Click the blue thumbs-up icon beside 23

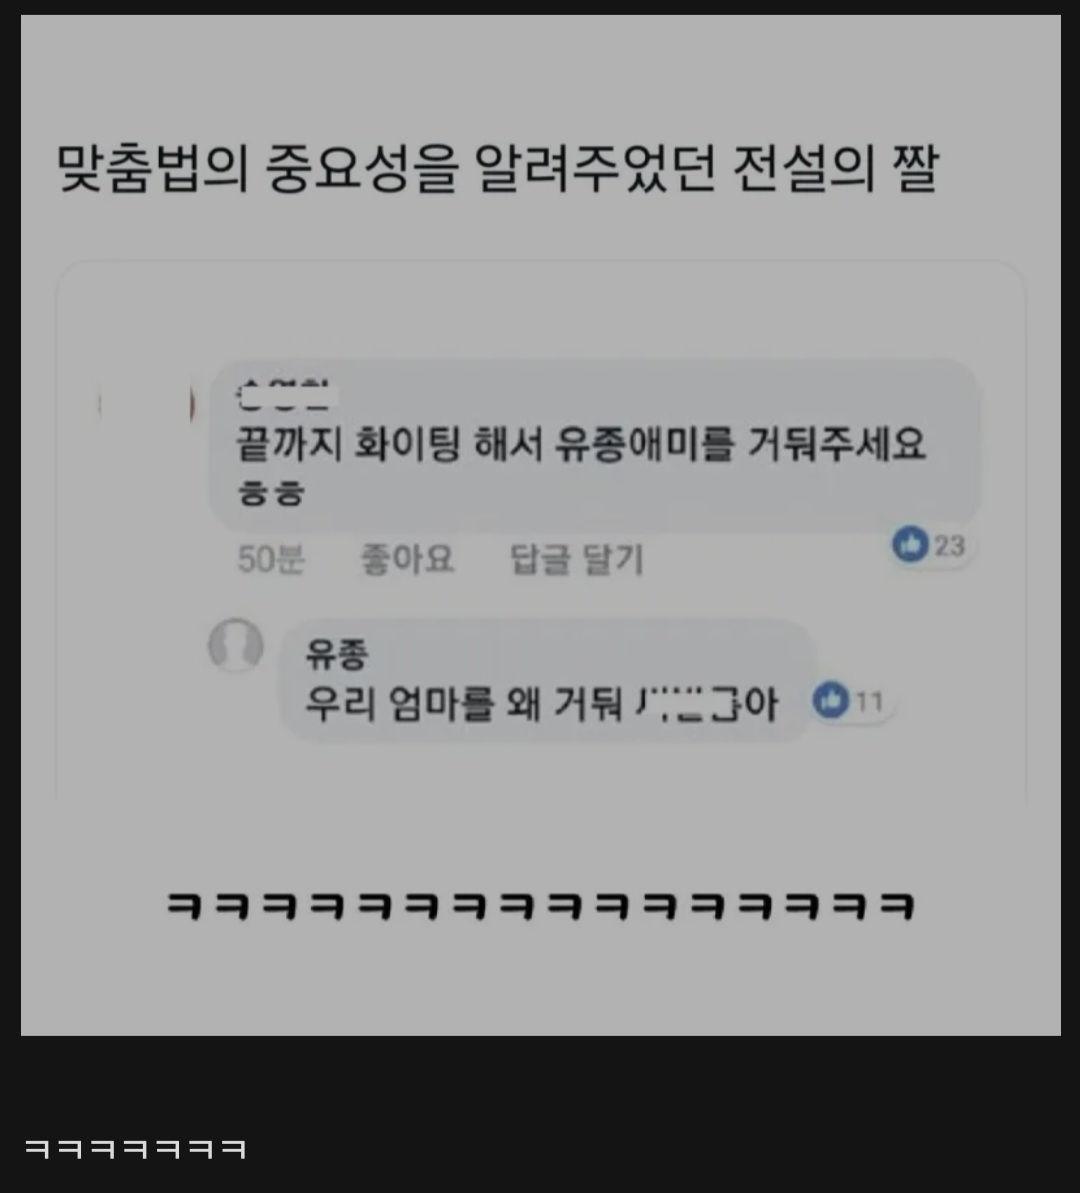tap(910, 544)
